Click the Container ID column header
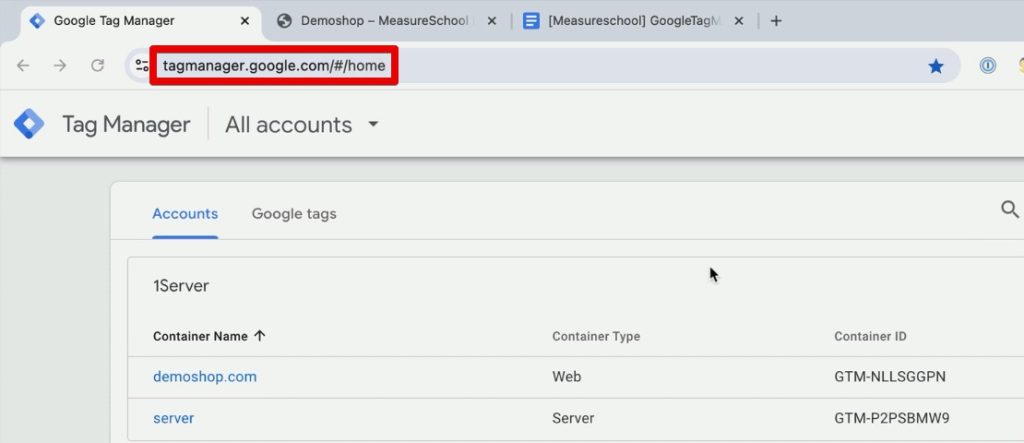1024x443 pixels. (870, 336)
